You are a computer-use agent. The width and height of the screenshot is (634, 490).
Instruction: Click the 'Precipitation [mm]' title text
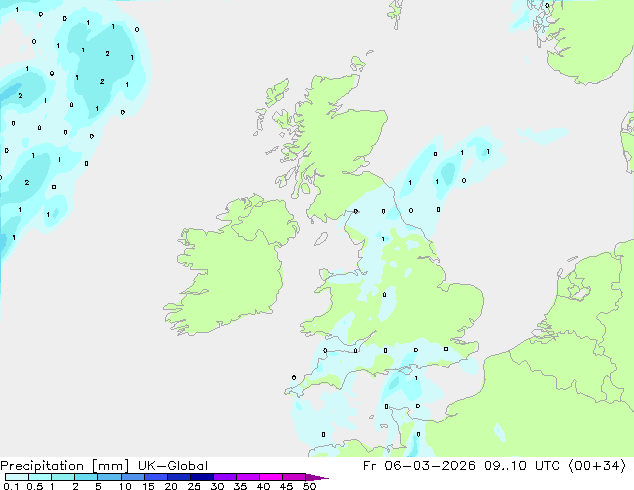click(x=65, y=466)
